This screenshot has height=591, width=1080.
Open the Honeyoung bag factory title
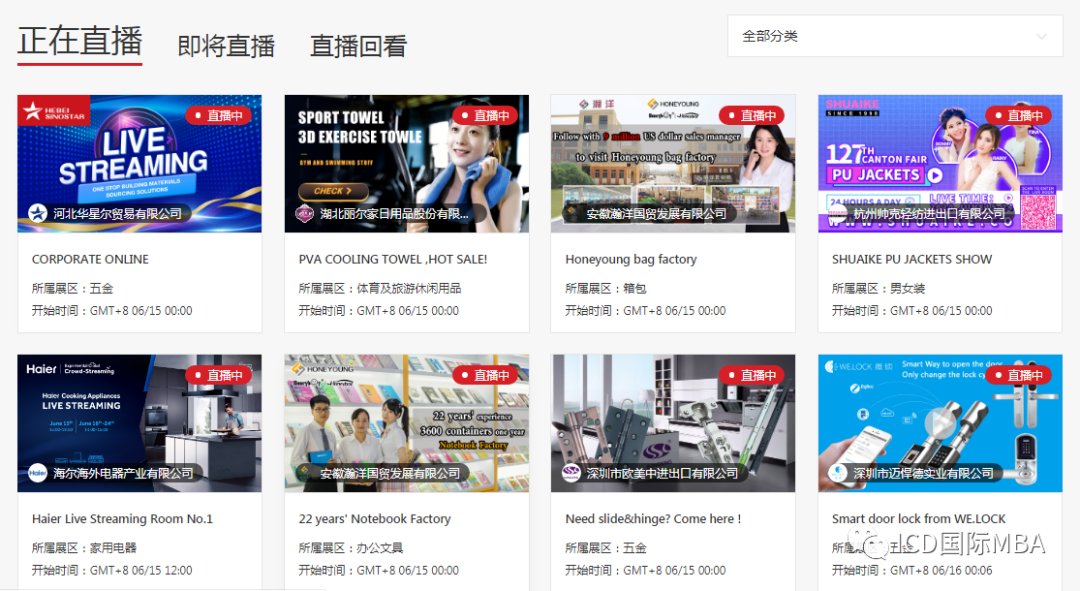pos(631,259)
